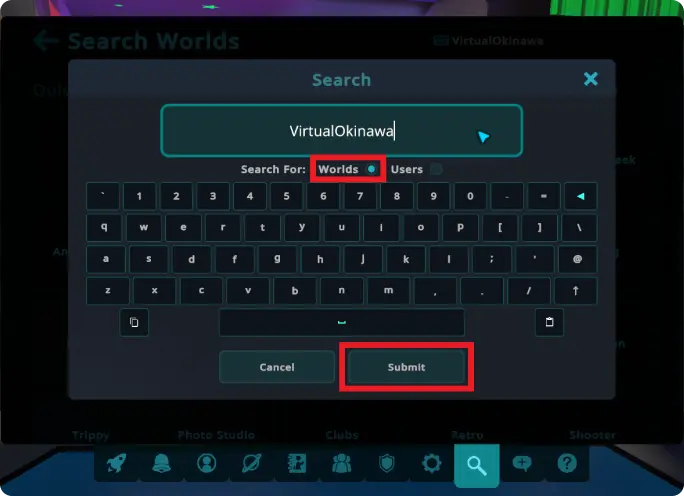Open the rocket launch pad icon
Viewport: 684px width, 496px height.
coord(116,463)
